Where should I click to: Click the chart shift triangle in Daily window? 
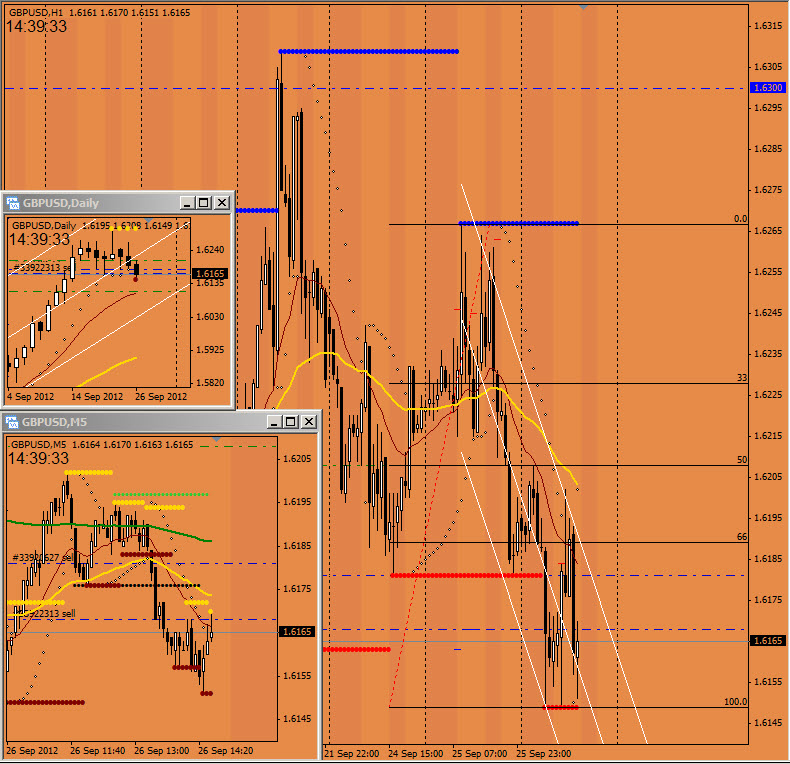pos(148,221)
